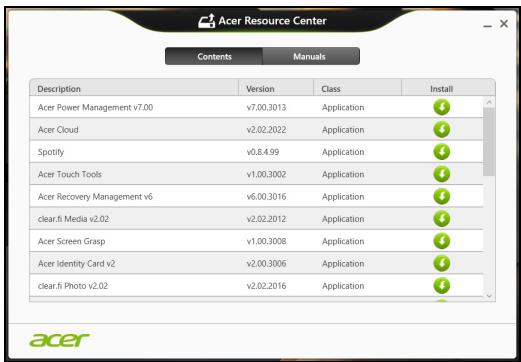Install Acer Screen Grasp
The width and height of the screenshot is (521, 362).
[x=442, y=241]
